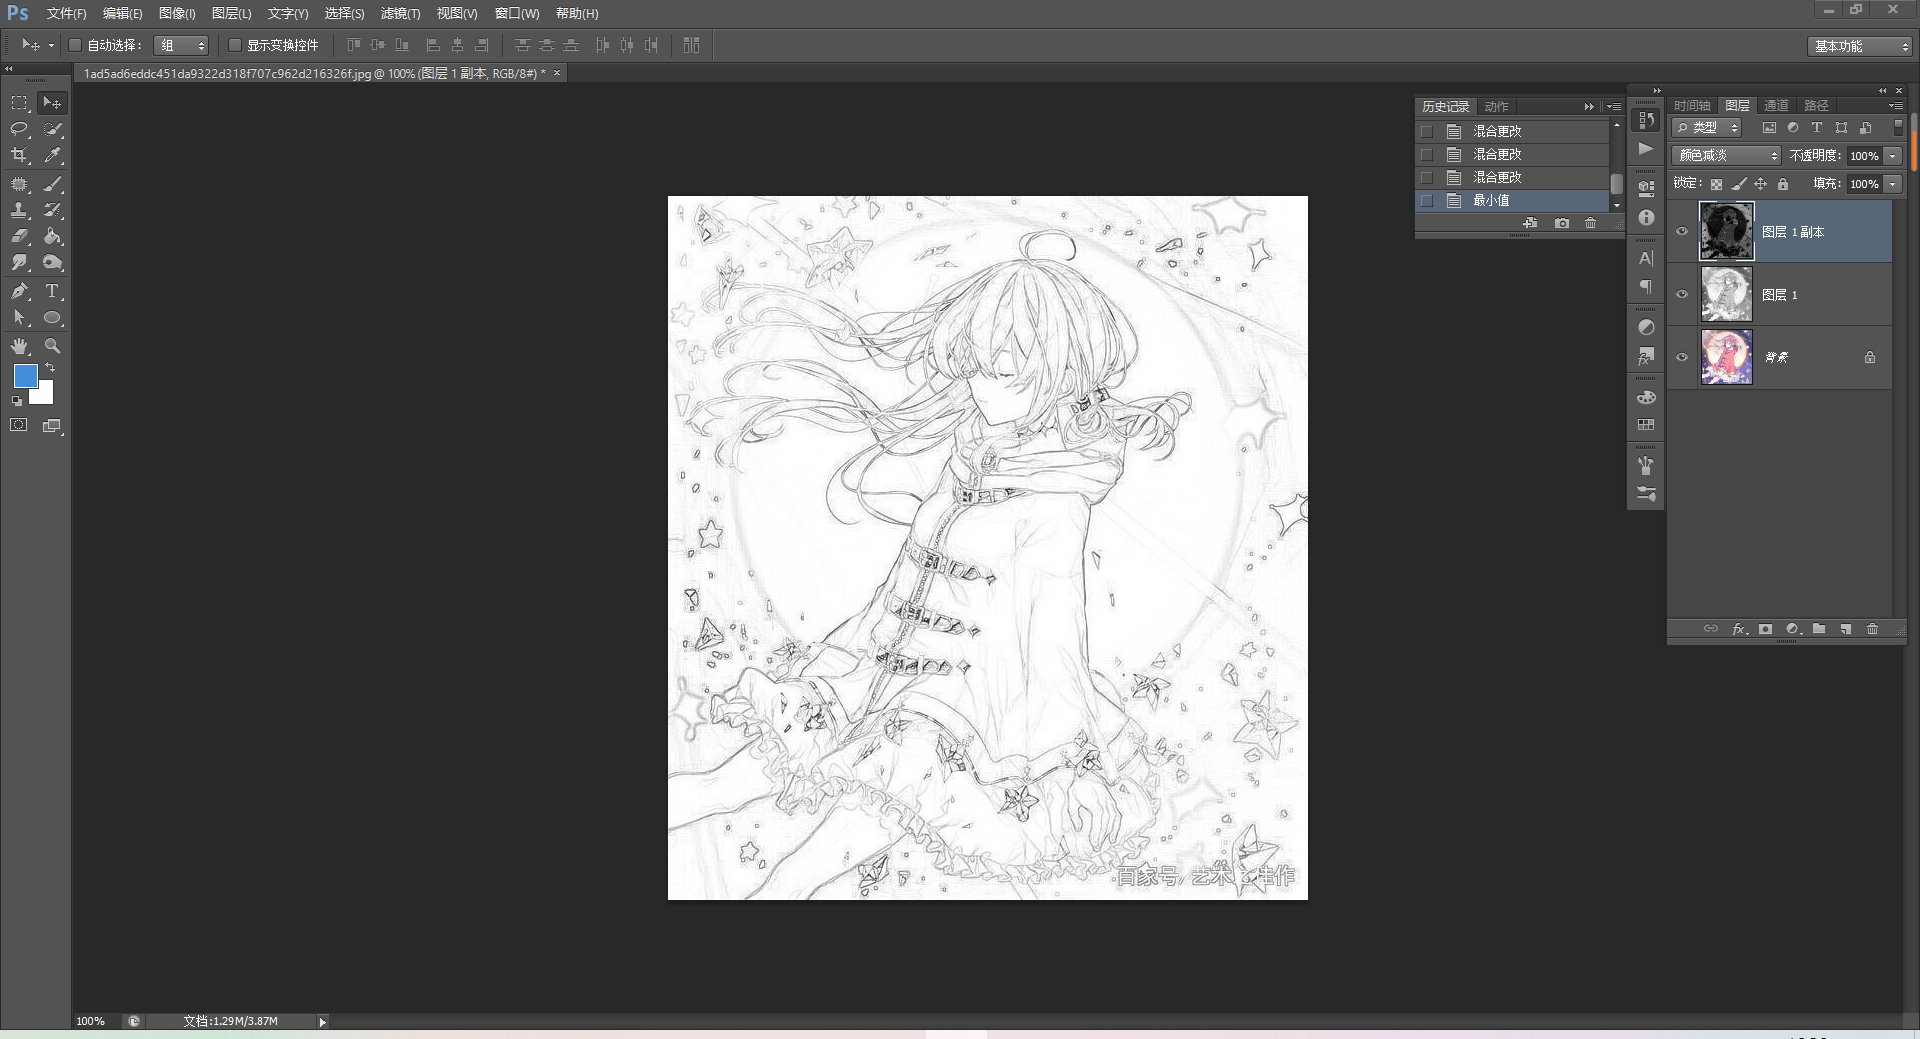Open the 文件(F) menu
Screen dimensions: 1920x1039
coord(66,13)
